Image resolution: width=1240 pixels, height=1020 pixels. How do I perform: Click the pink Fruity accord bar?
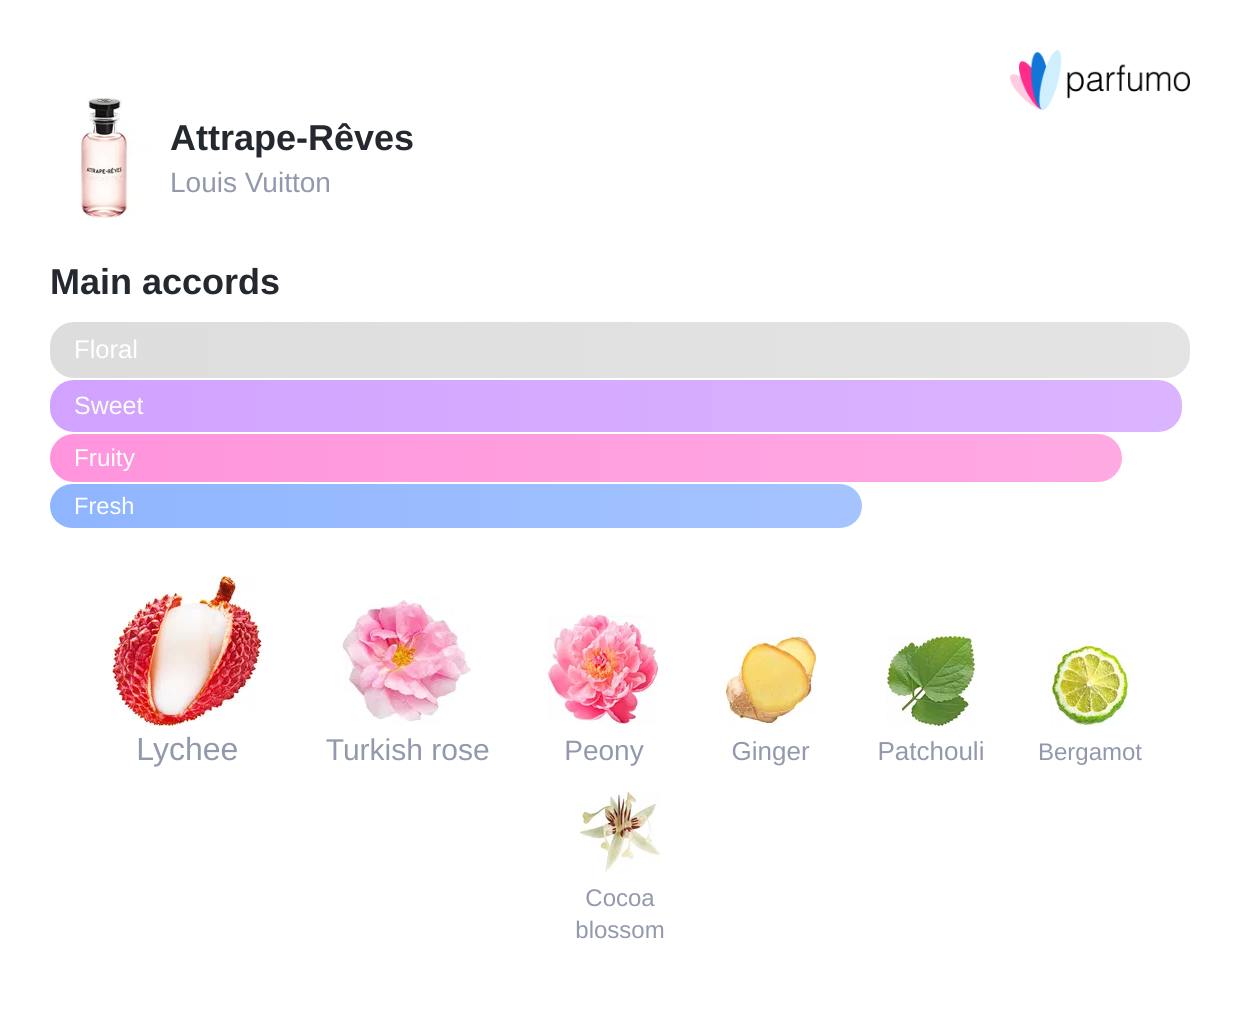[x=586, y=458]
